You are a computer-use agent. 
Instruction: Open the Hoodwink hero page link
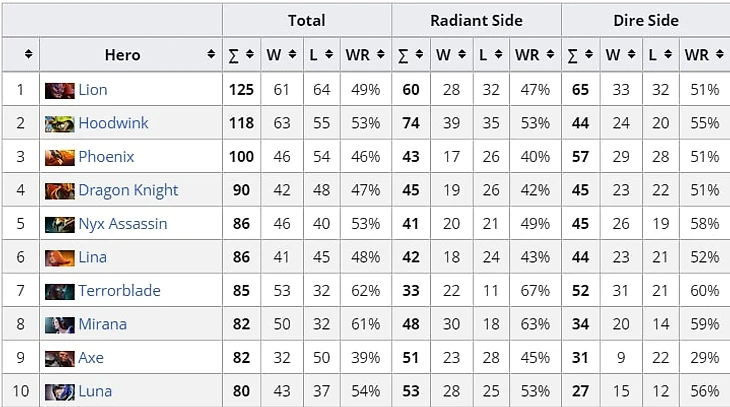113,123
